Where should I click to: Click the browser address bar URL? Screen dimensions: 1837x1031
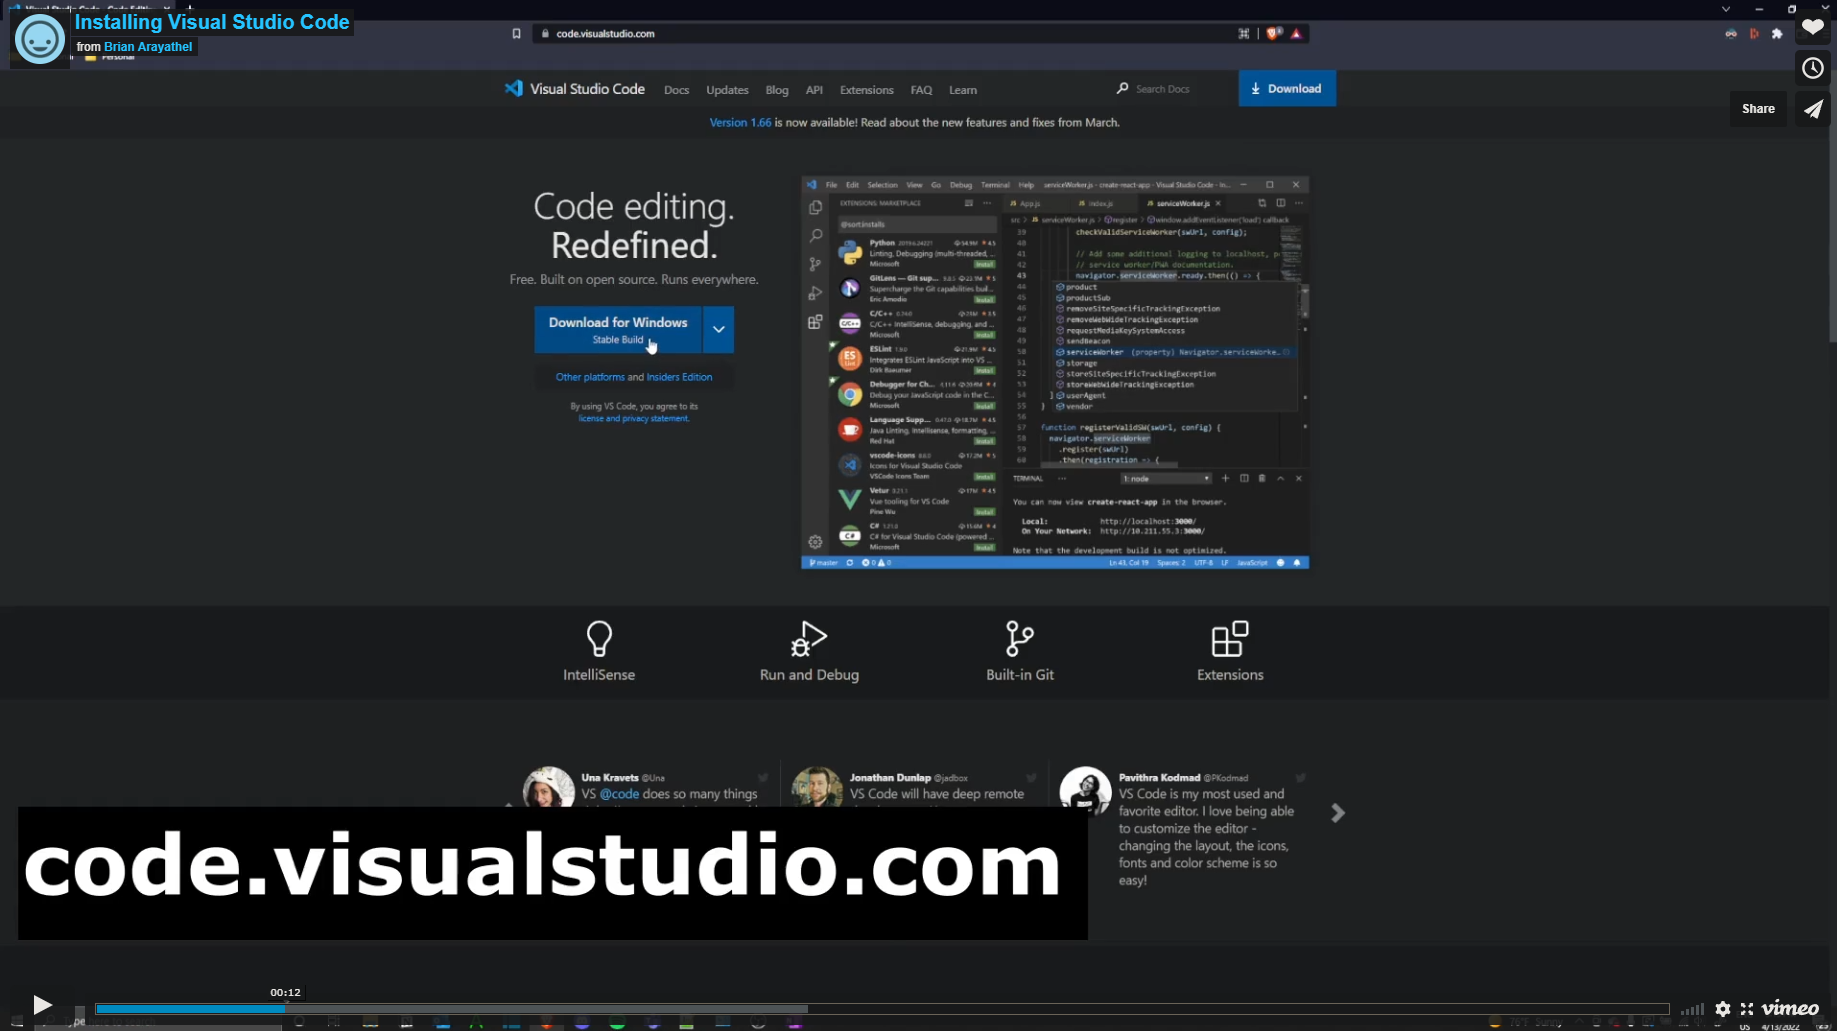[x=605, y=33]
